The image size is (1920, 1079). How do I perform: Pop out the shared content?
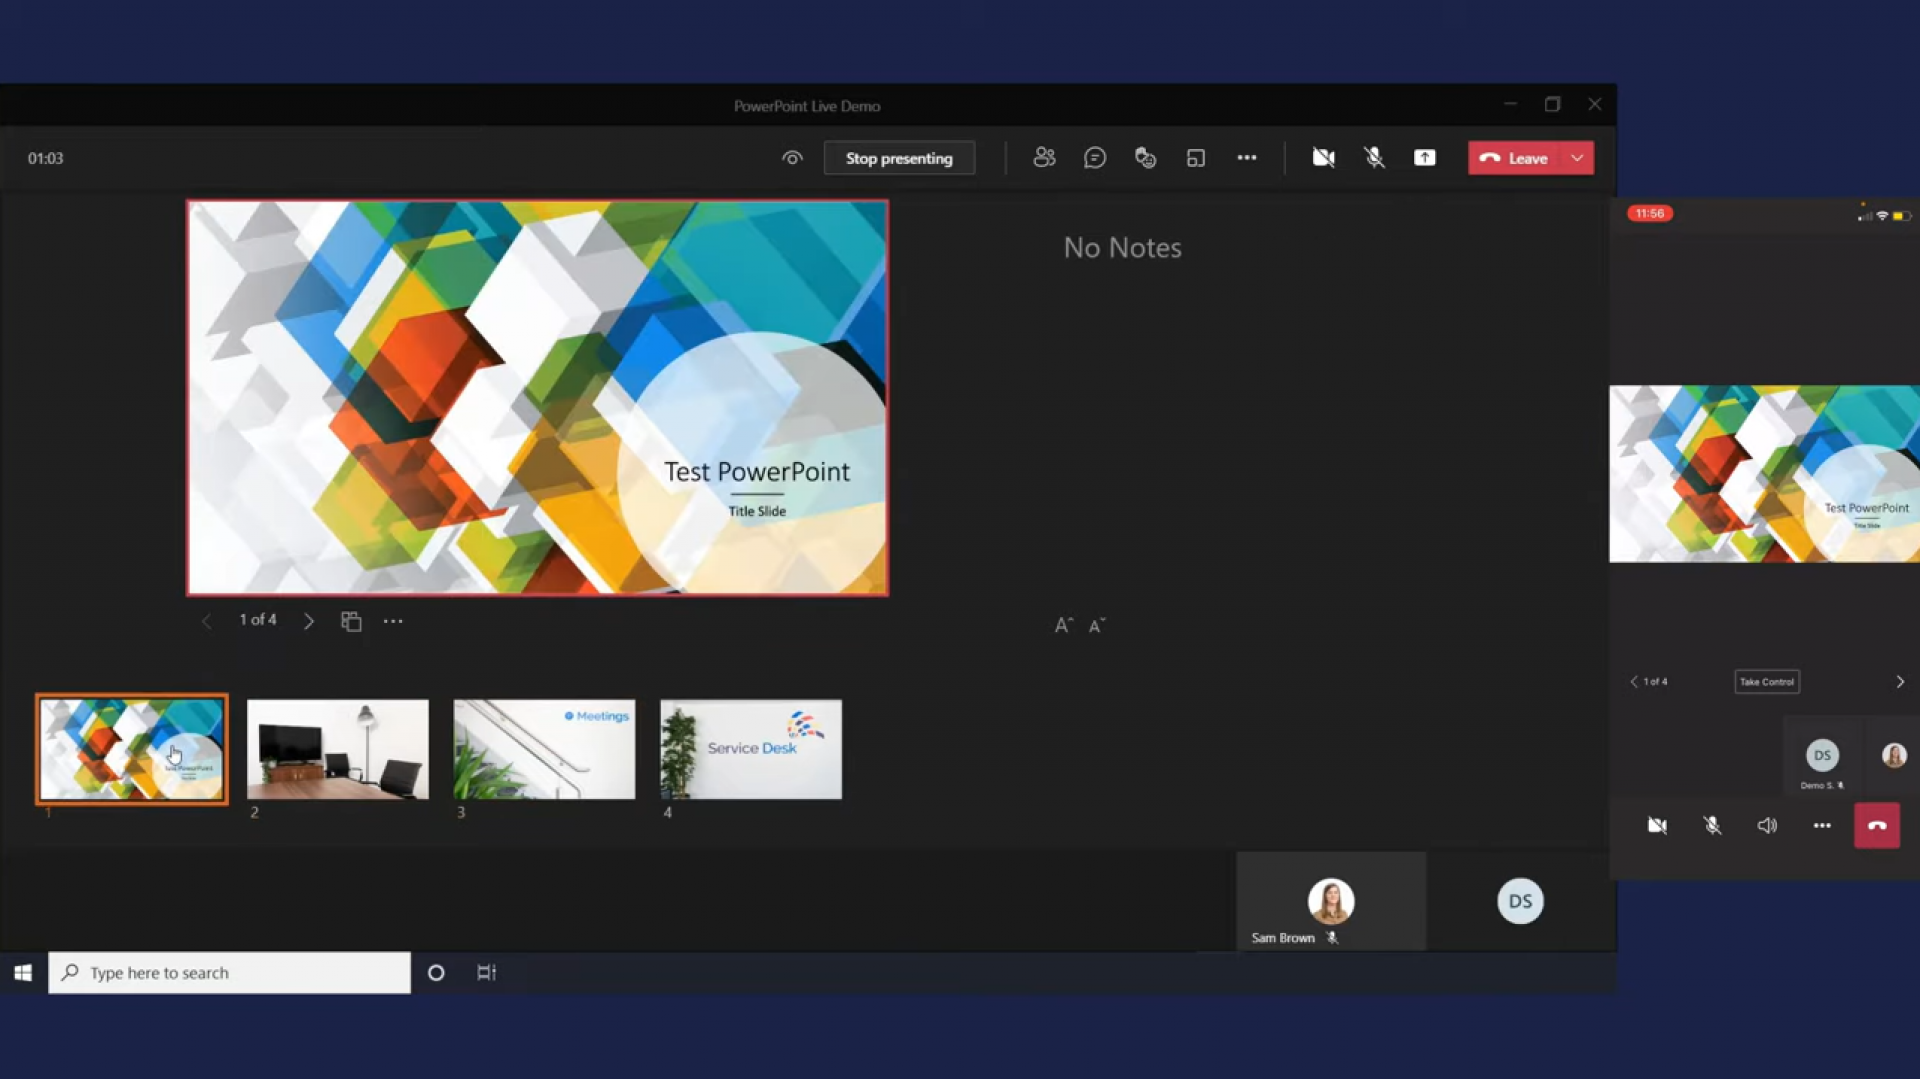[1196, 157]
